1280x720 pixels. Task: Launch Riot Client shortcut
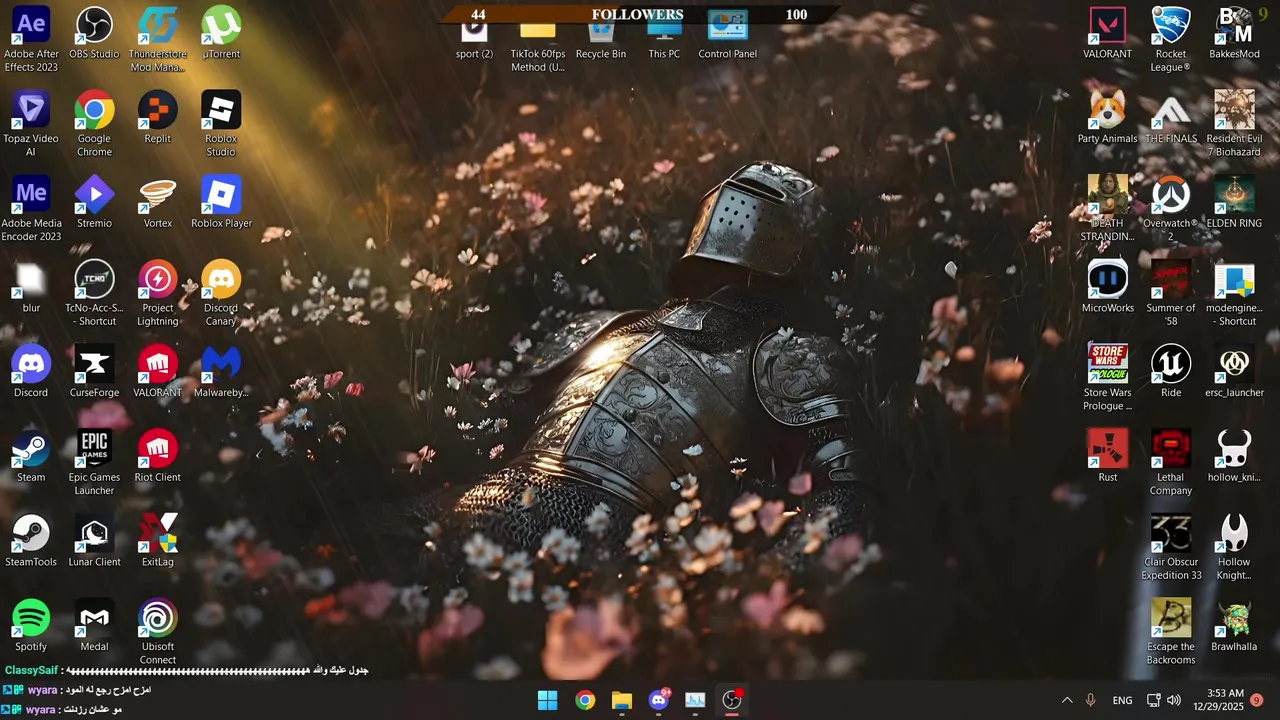point(157,457)
